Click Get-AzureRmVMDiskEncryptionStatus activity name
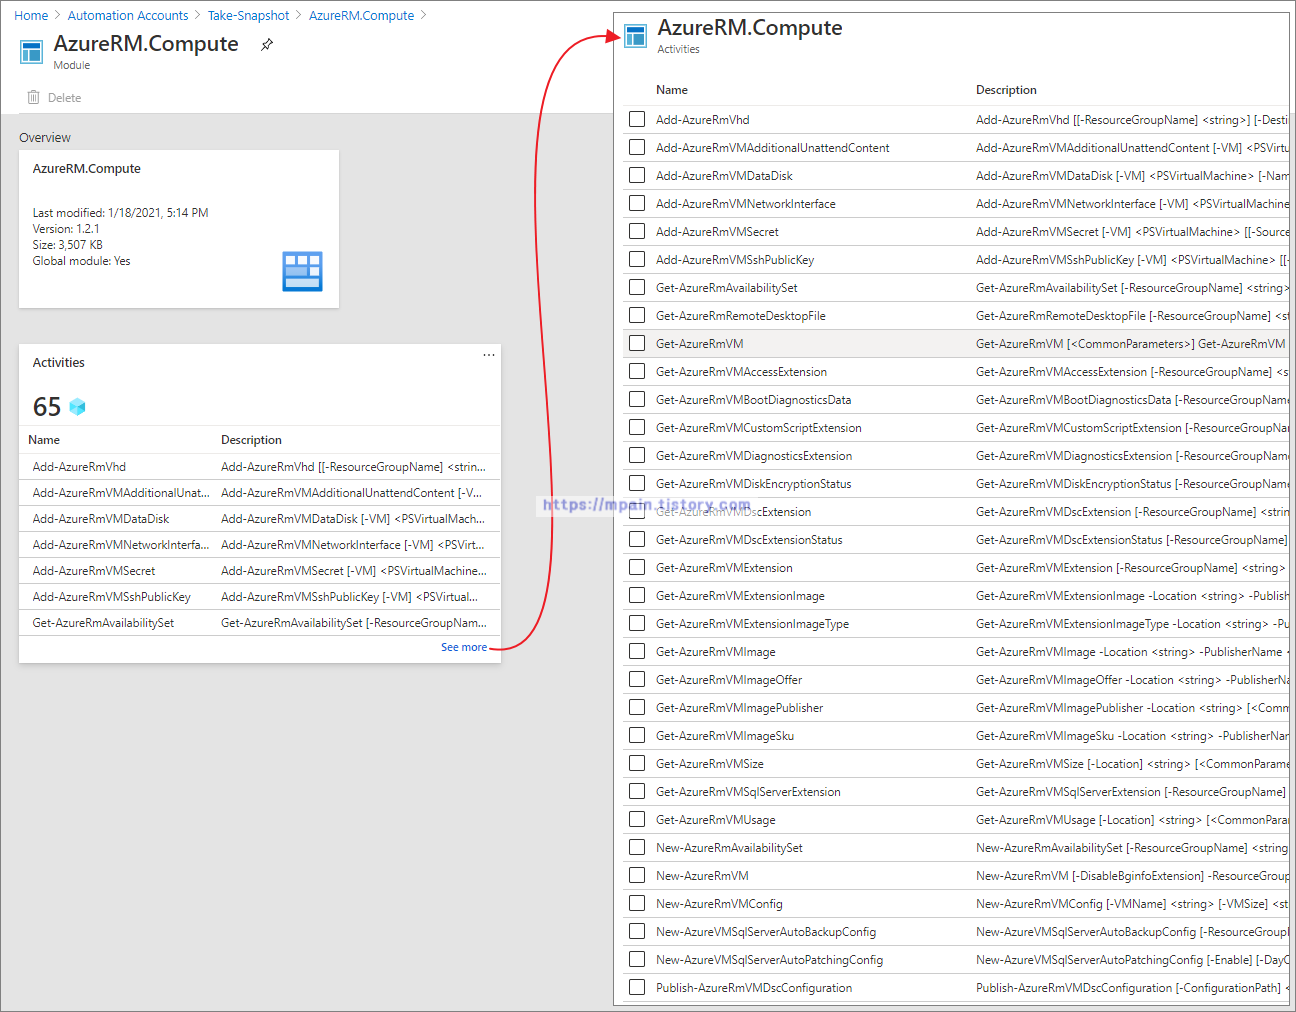Screen dimensions: 1296x1012 click(x=754, y=483)
